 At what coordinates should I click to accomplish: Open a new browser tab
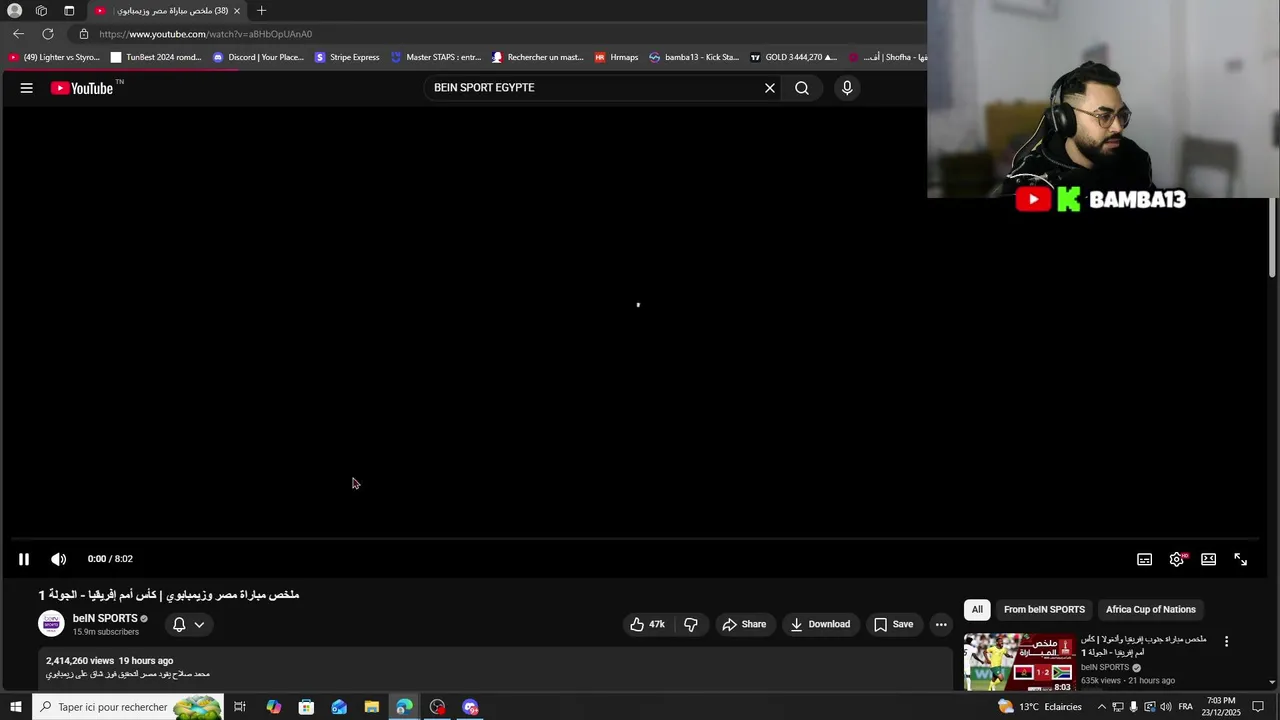[x=261, y=11]
